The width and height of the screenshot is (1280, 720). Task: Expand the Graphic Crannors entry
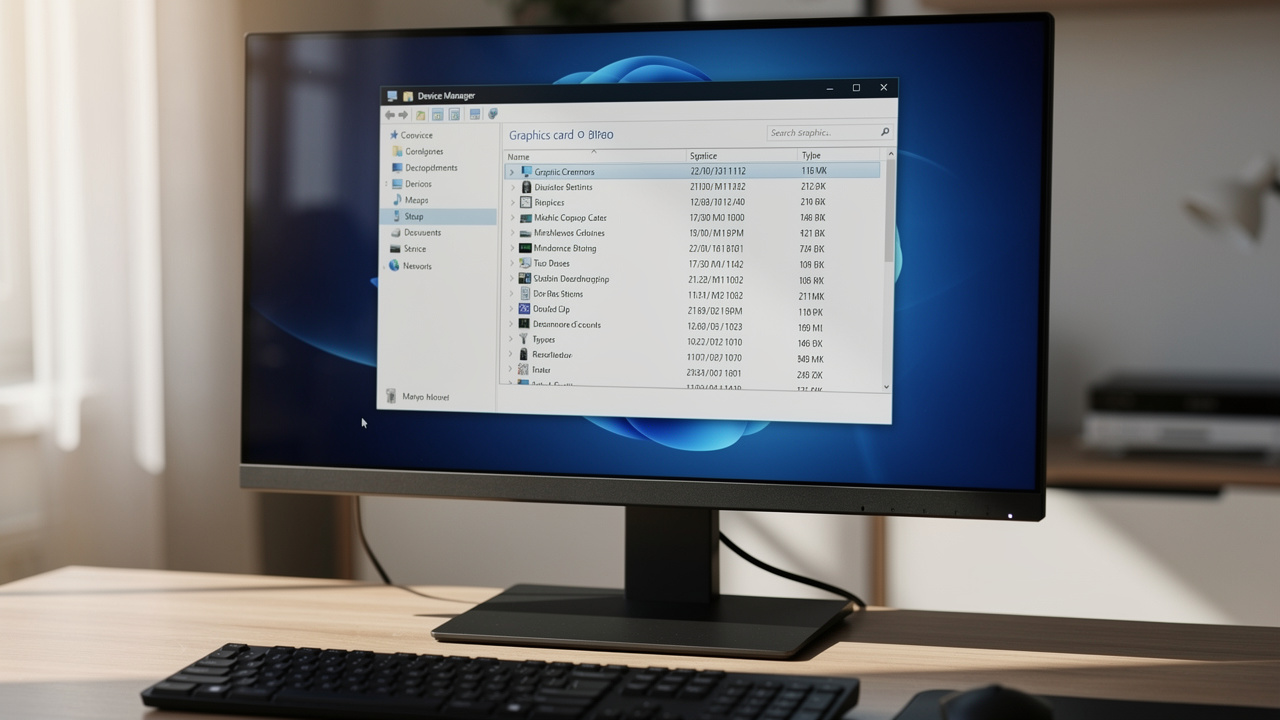point(511,171)
